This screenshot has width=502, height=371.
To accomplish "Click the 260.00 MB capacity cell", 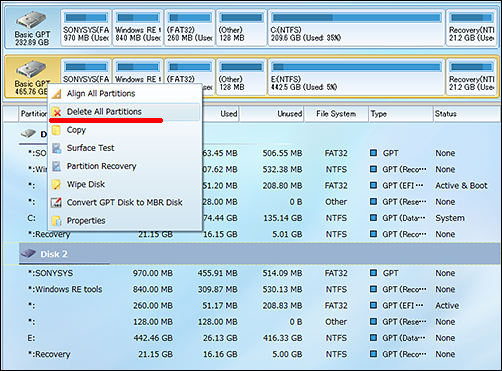I will point(153,305).
